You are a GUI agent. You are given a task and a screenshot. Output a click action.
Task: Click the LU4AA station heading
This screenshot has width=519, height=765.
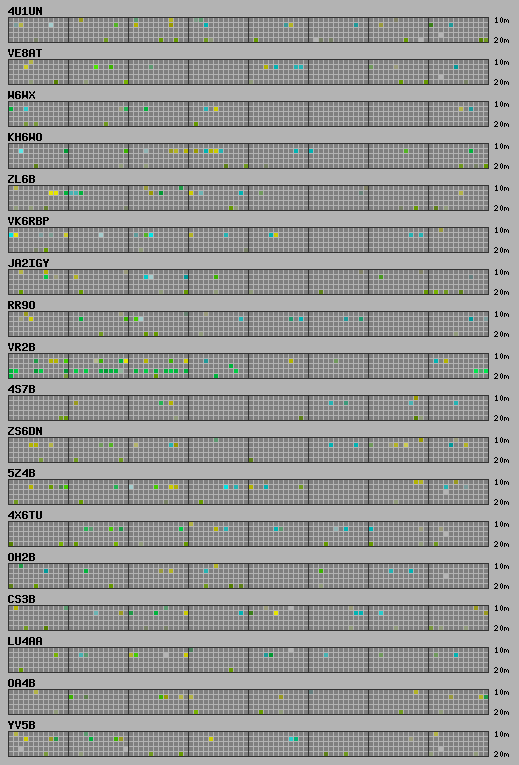pyautogui.click(x=25, y=641)
